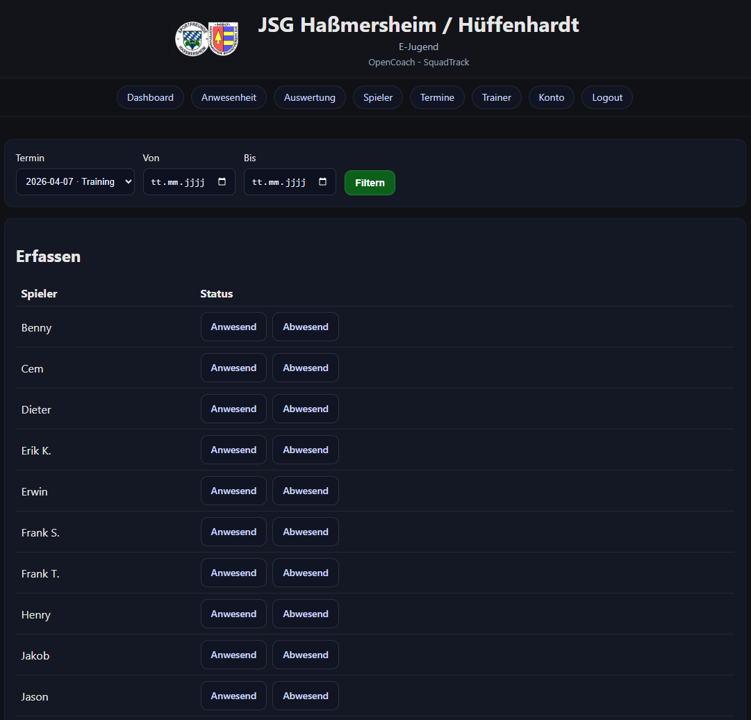751x720 pixels.
Task: Navigate to Termine
Action: pos(437,98)
